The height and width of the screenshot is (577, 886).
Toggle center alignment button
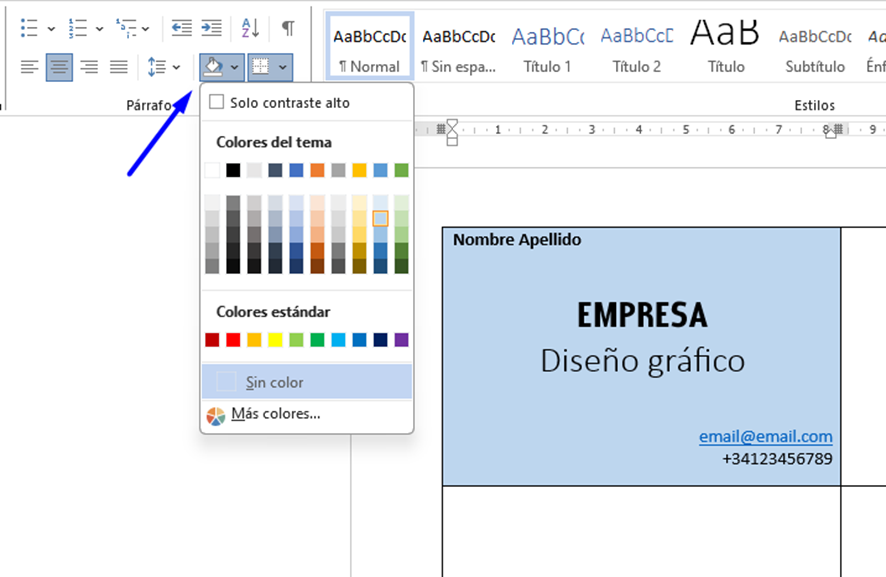click(59, 67)
